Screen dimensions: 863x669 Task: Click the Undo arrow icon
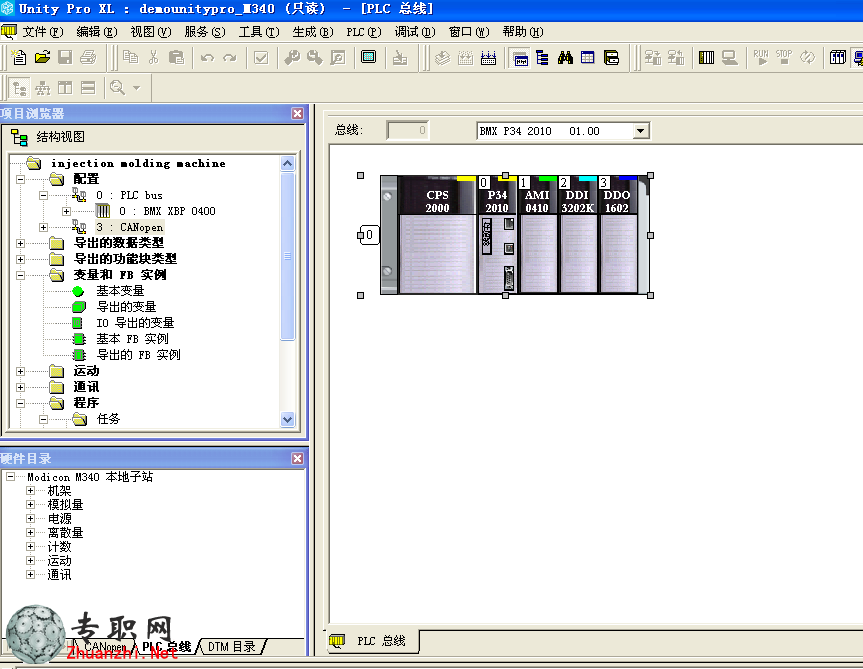pos(207,57)
